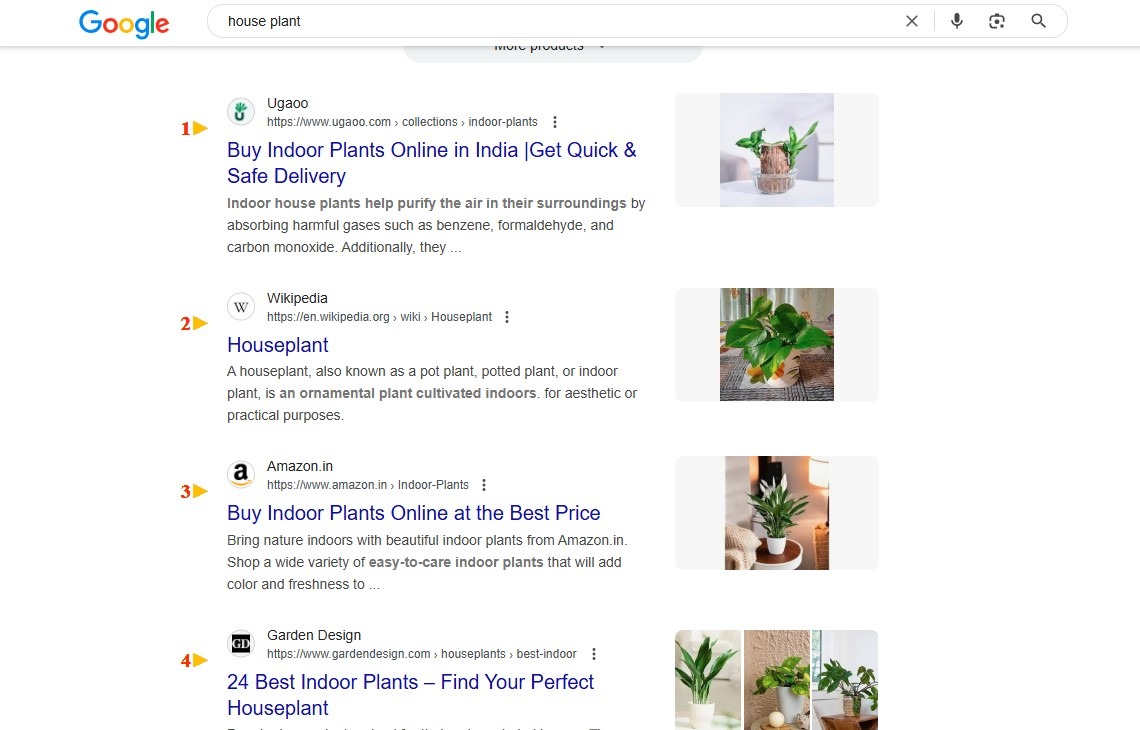Open the three-dot menu beside Ugaoo result
The width and height of the screenshot is (1140, 730).
point(555,122)
